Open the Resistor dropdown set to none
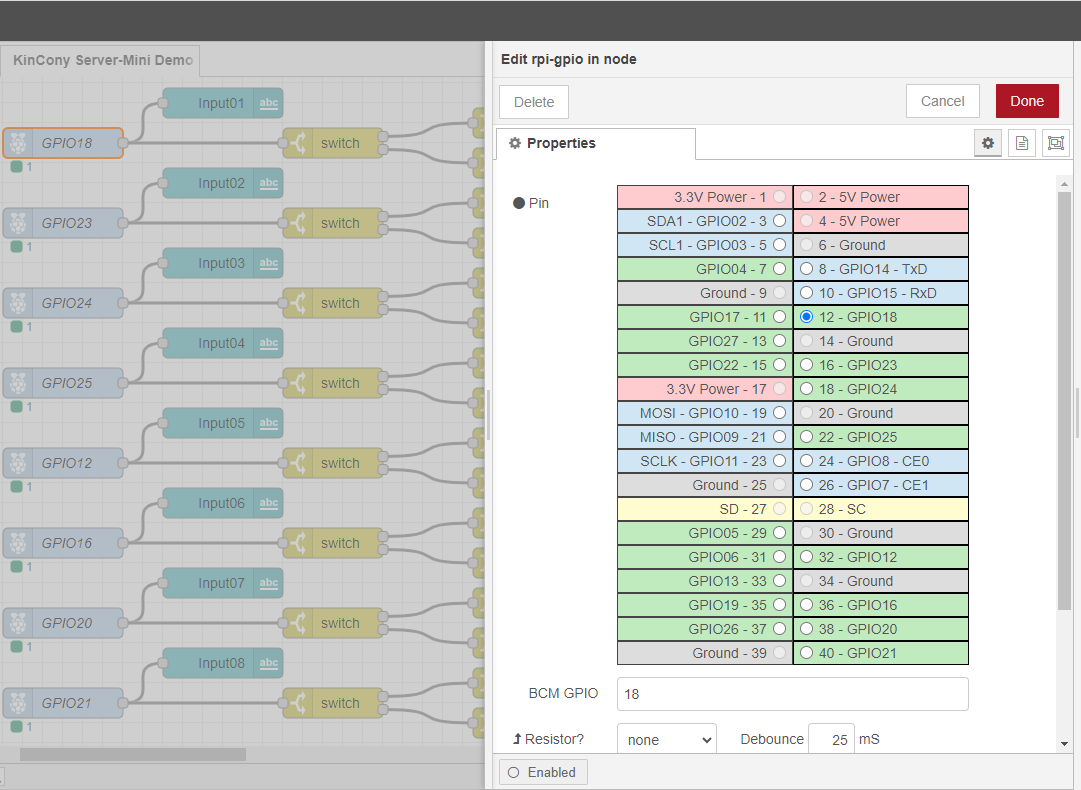 (666, 740)
